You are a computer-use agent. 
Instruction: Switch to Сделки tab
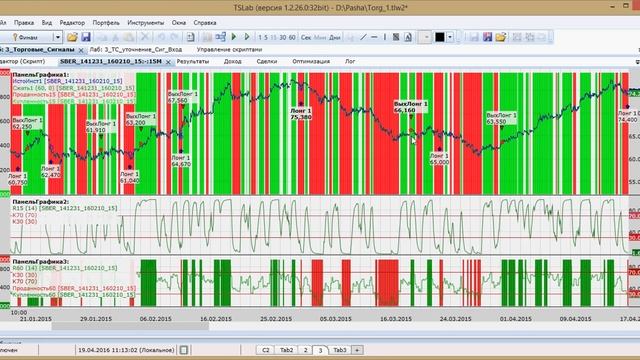tap(267, 61)
